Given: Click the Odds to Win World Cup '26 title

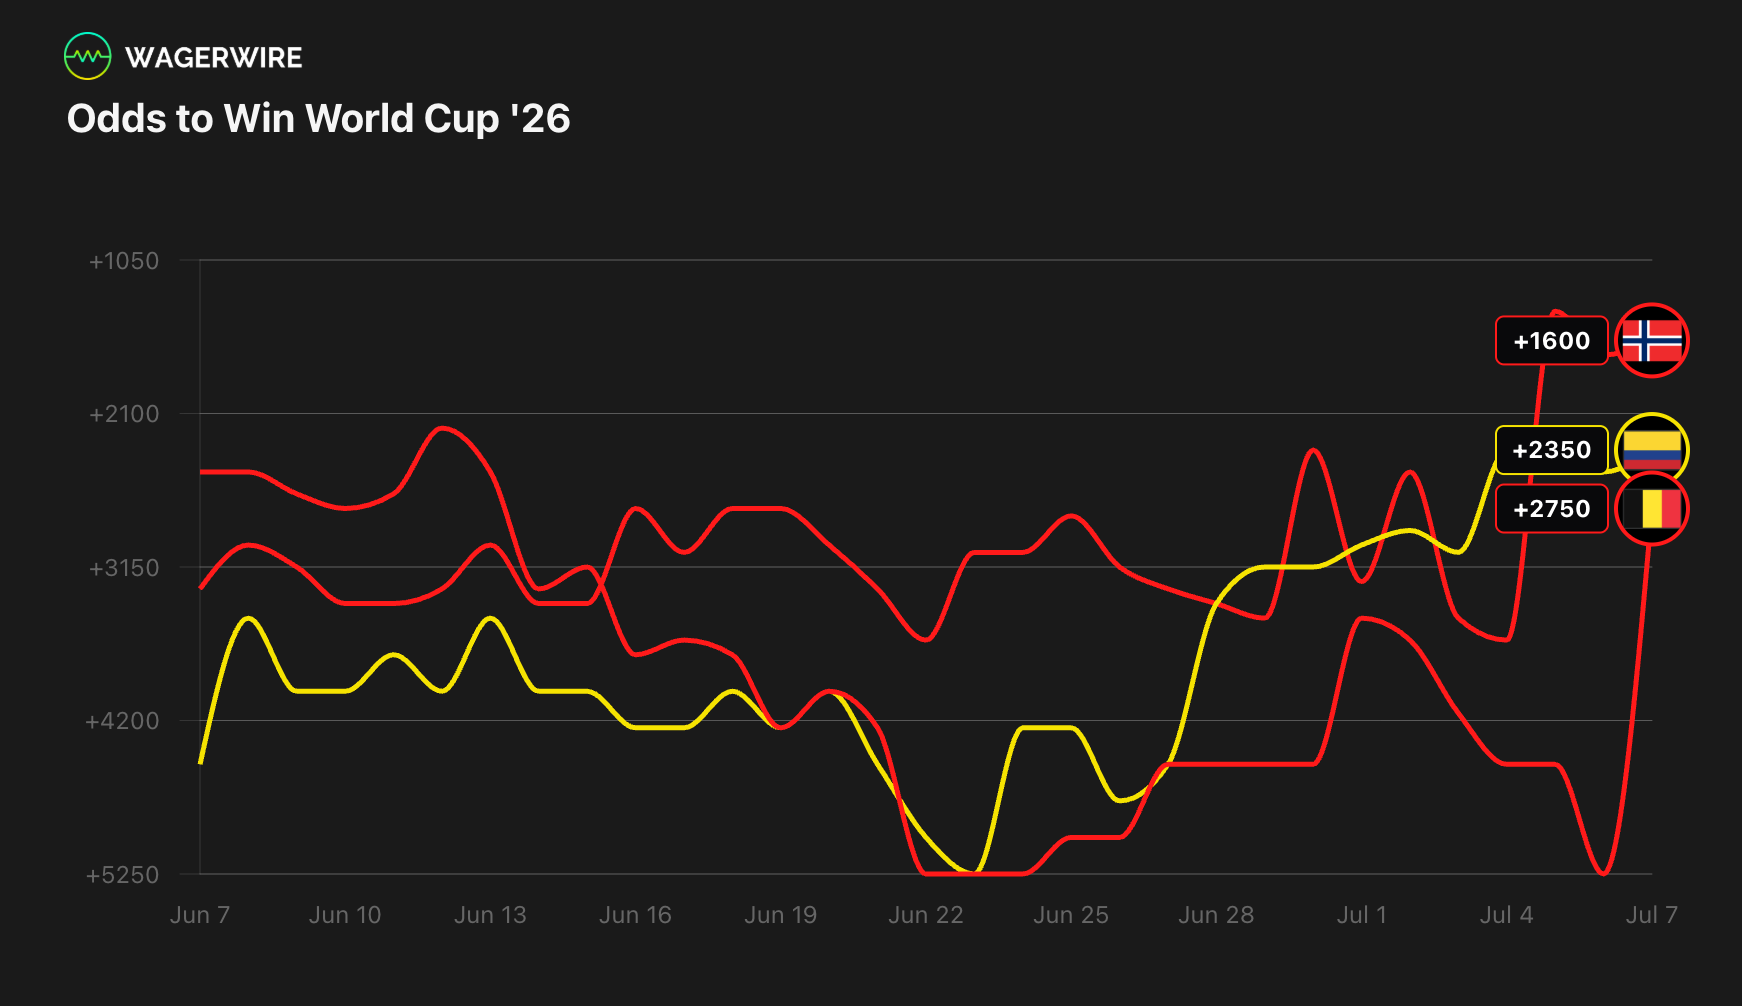Looking at the screenshot, I should point(318,119).
